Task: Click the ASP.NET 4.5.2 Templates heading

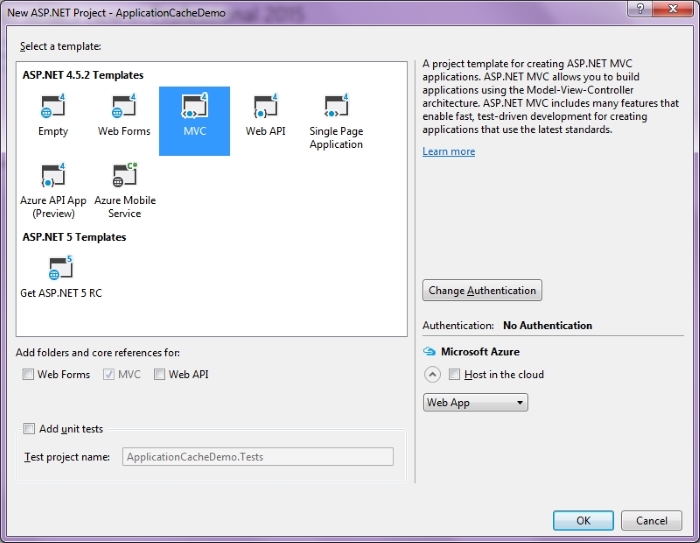Action: [x=83, y=75]
